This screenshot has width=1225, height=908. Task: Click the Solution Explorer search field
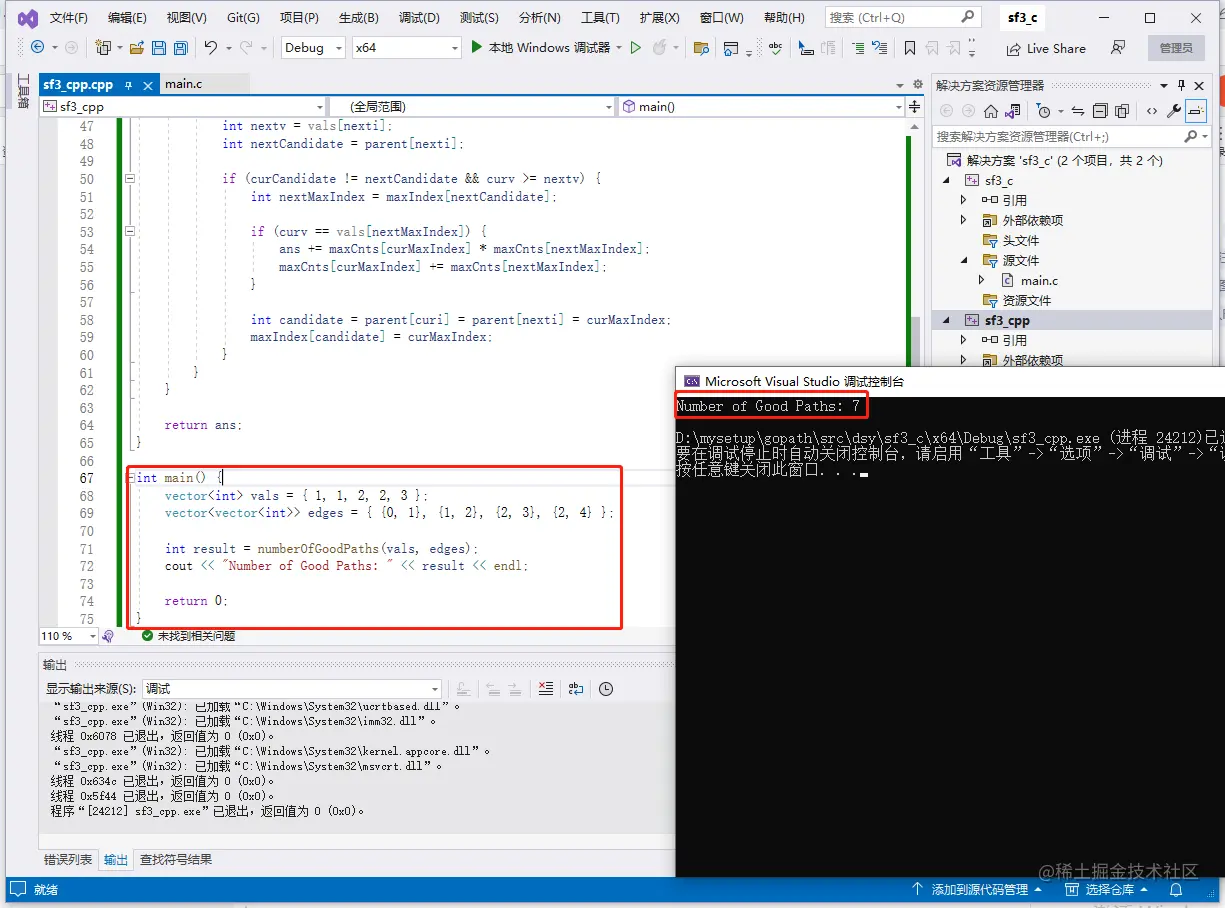click(1072, 136)
